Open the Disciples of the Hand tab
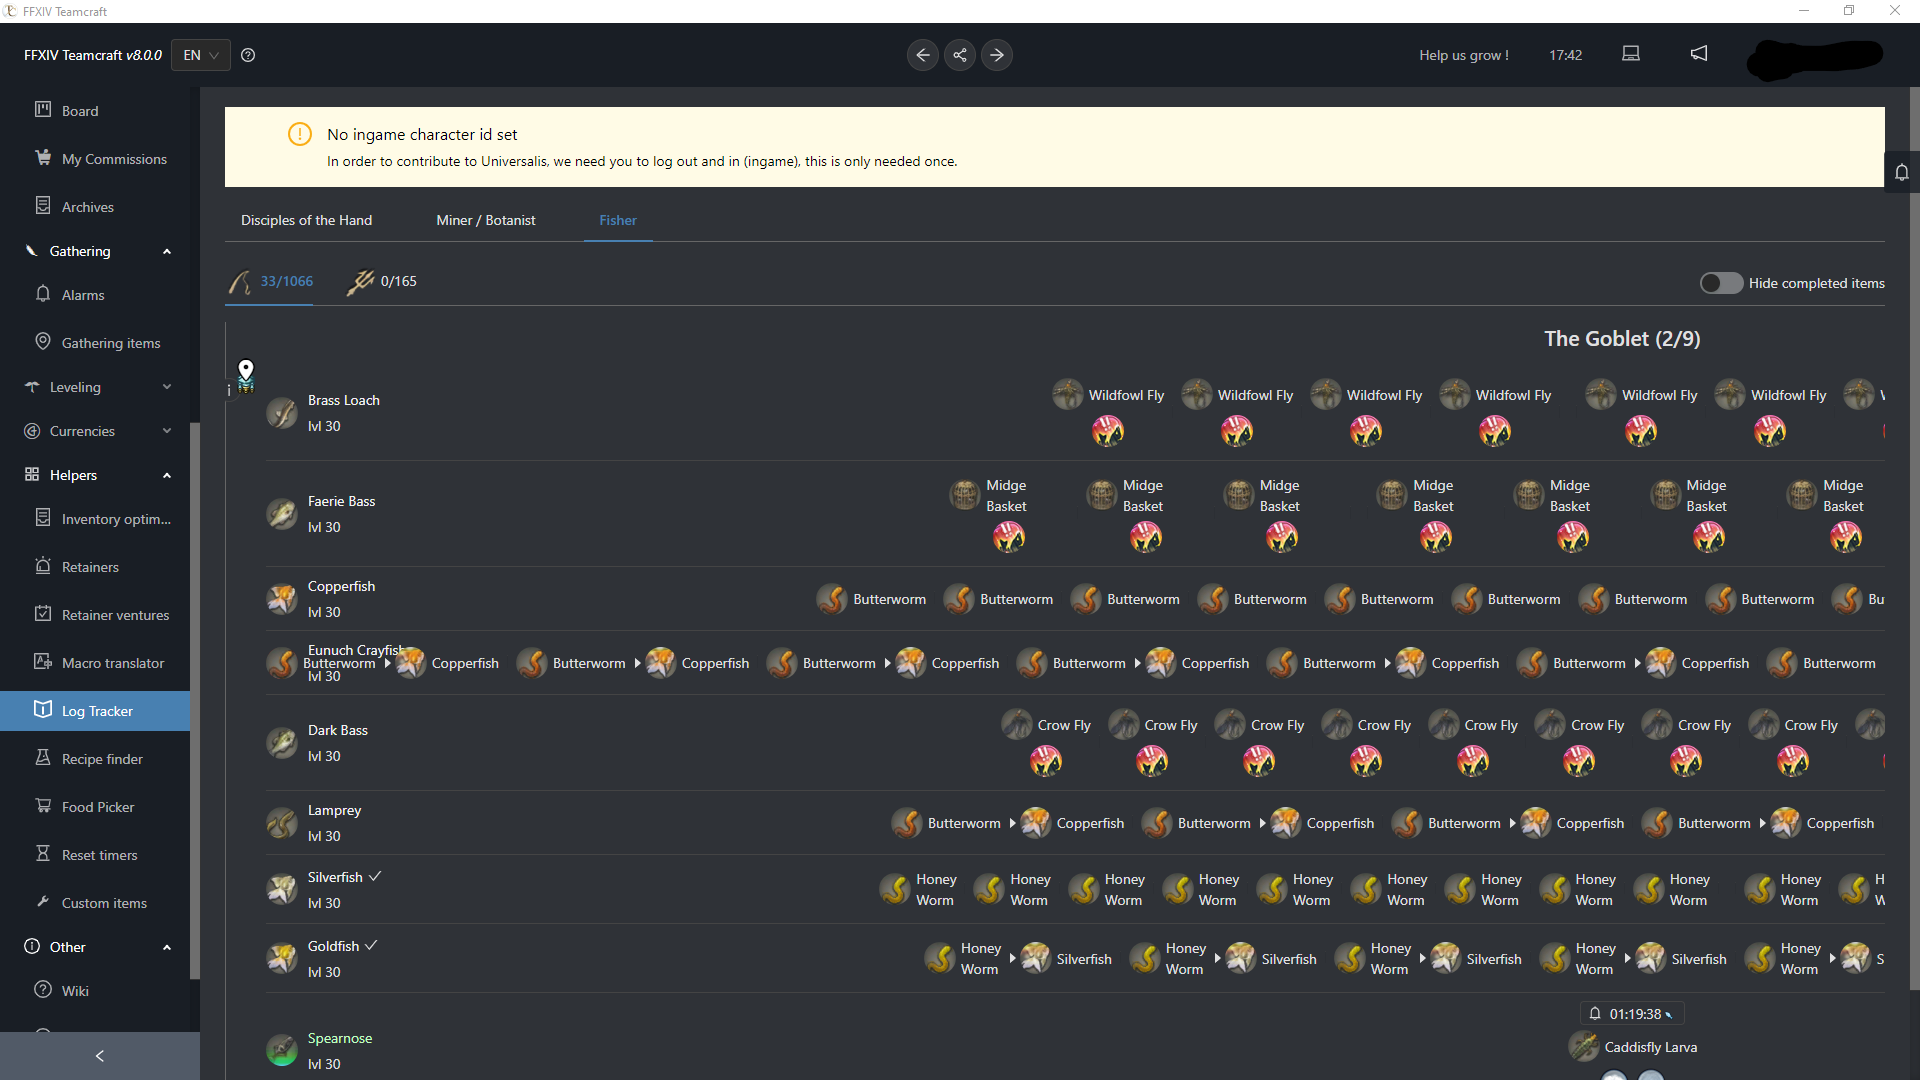Screen dimensions: 1920x1080 [306, 220]
